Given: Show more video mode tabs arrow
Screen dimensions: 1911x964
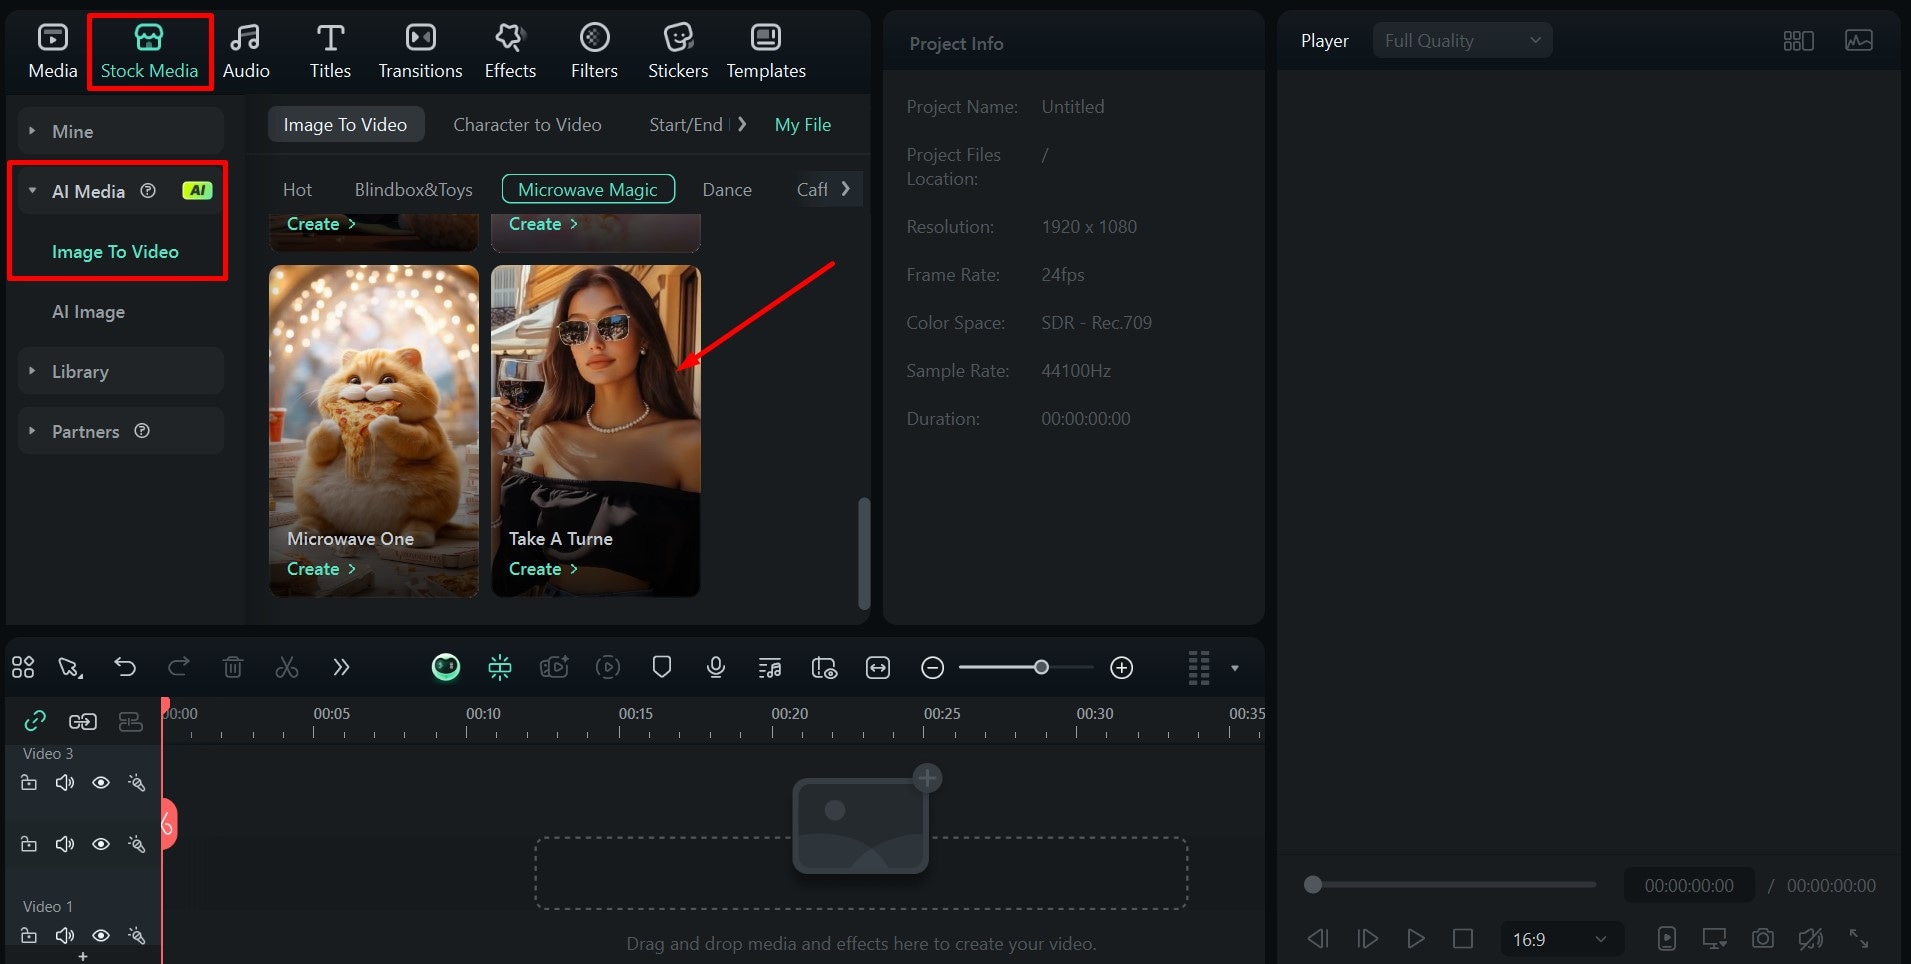Looking at the screenshot, I should [742, 124].
